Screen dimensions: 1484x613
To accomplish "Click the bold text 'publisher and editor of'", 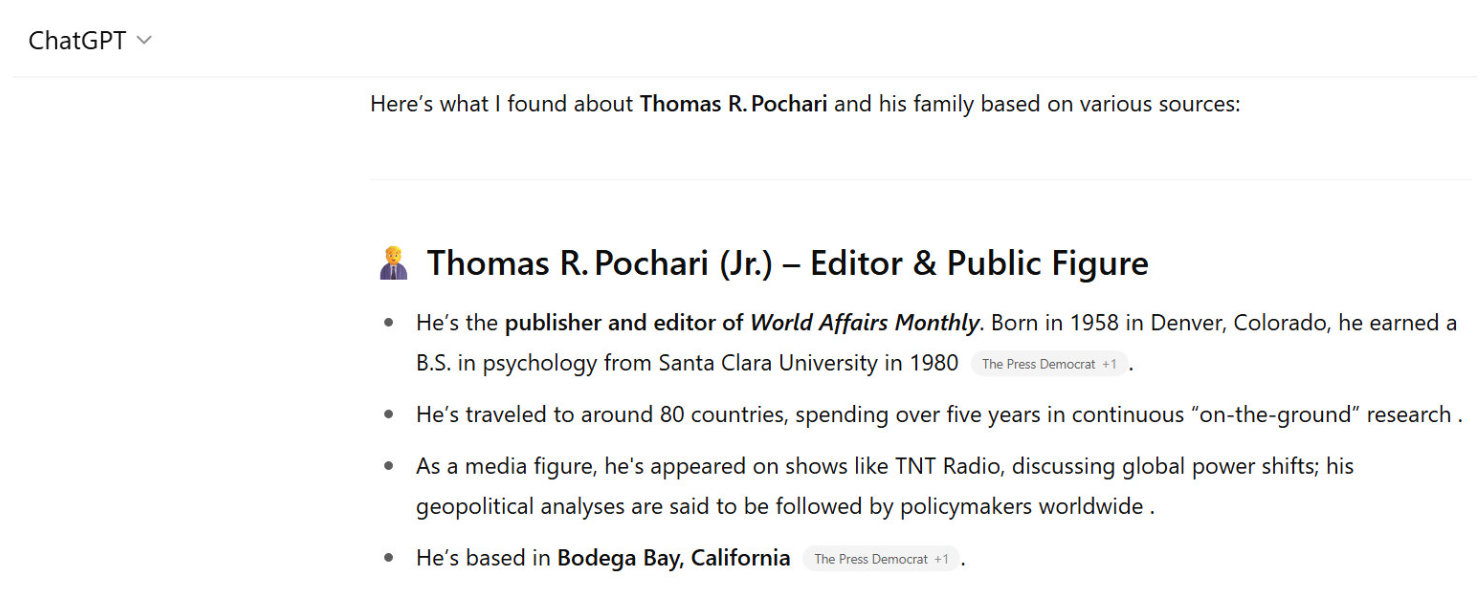I will click(x=624, y=323).
